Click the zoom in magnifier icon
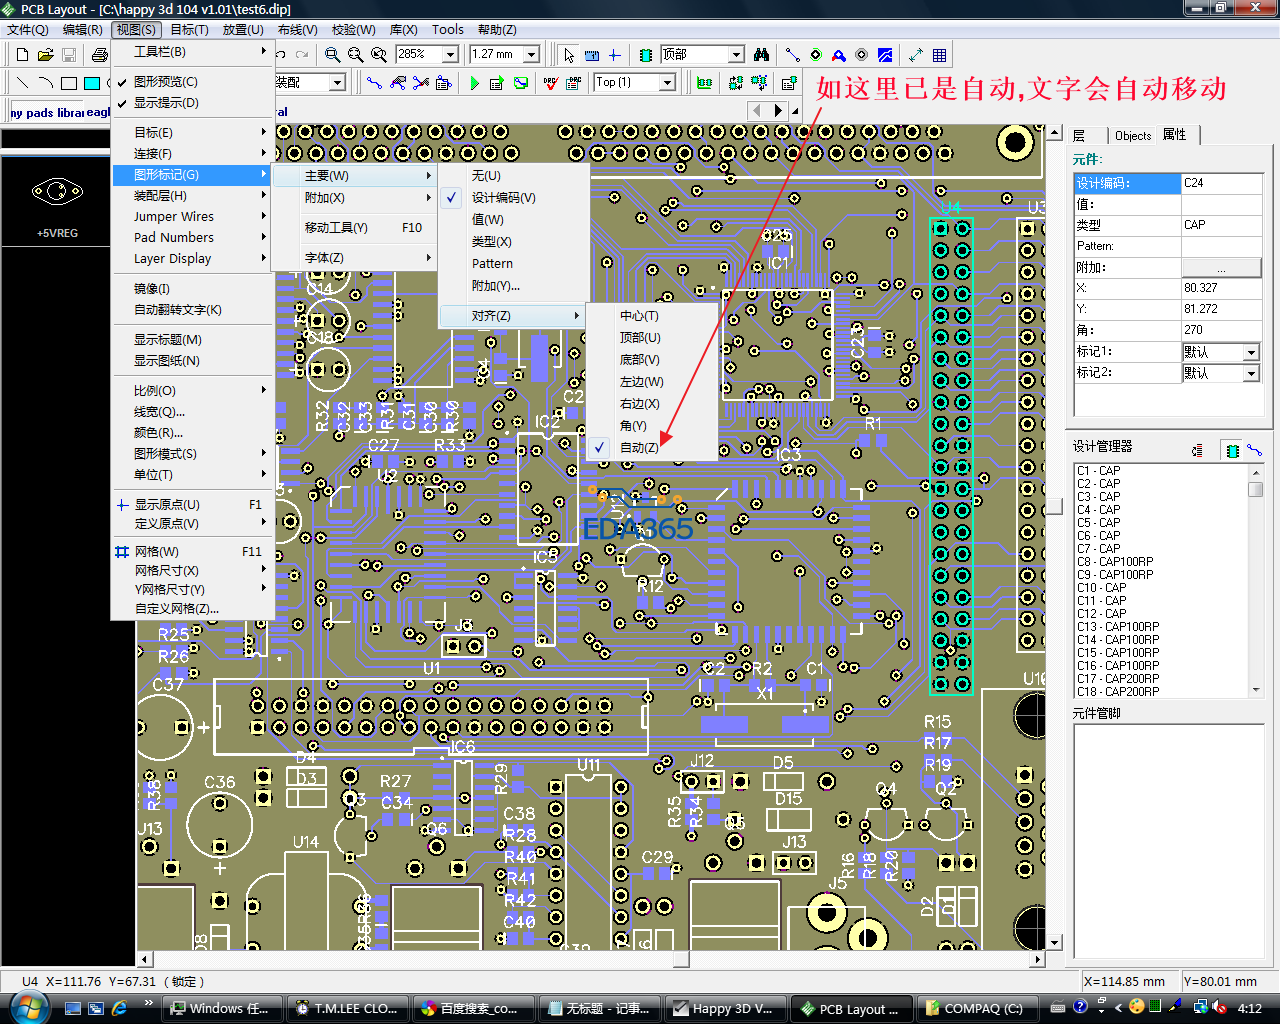The image size is (1280, 1024). (333, 55)
